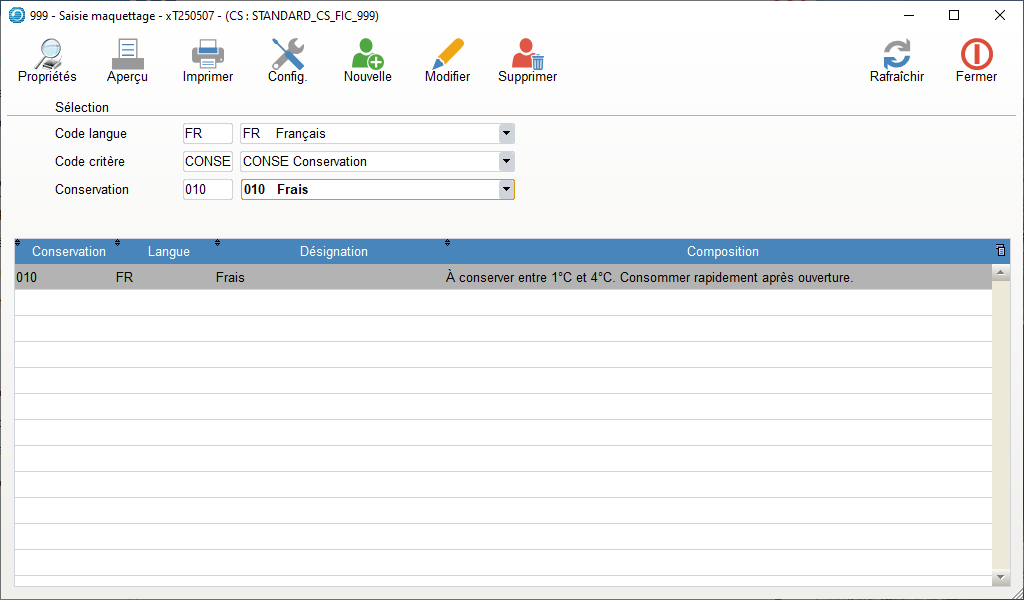
Task: Click the Code langue FR input field
Action: pos(207,134)
